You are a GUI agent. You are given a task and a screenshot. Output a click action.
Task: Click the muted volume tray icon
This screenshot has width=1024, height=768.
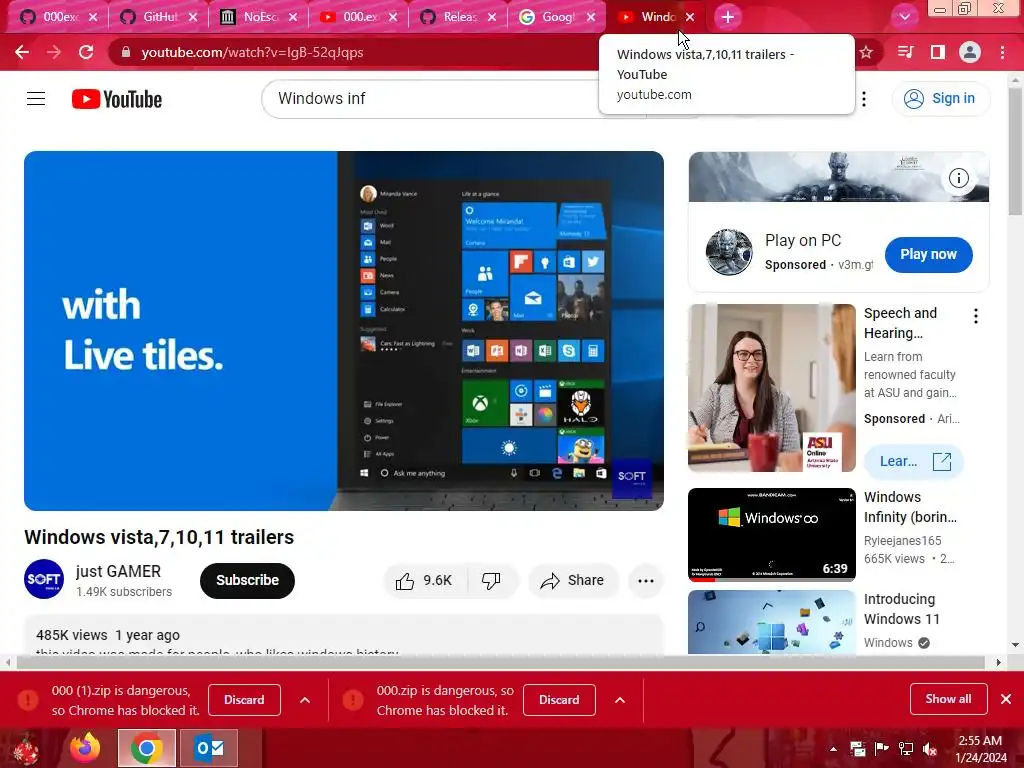point(930,749)
